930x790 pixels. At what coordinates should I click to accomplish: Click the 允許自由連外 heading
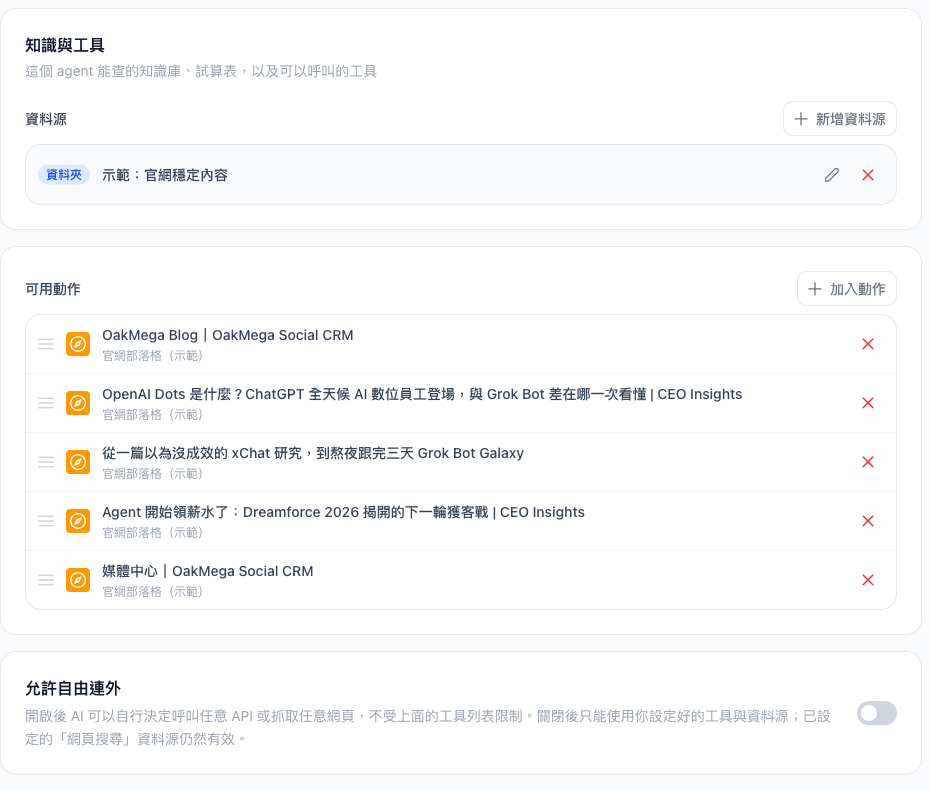pyautogui.click(x=73, y=689)
